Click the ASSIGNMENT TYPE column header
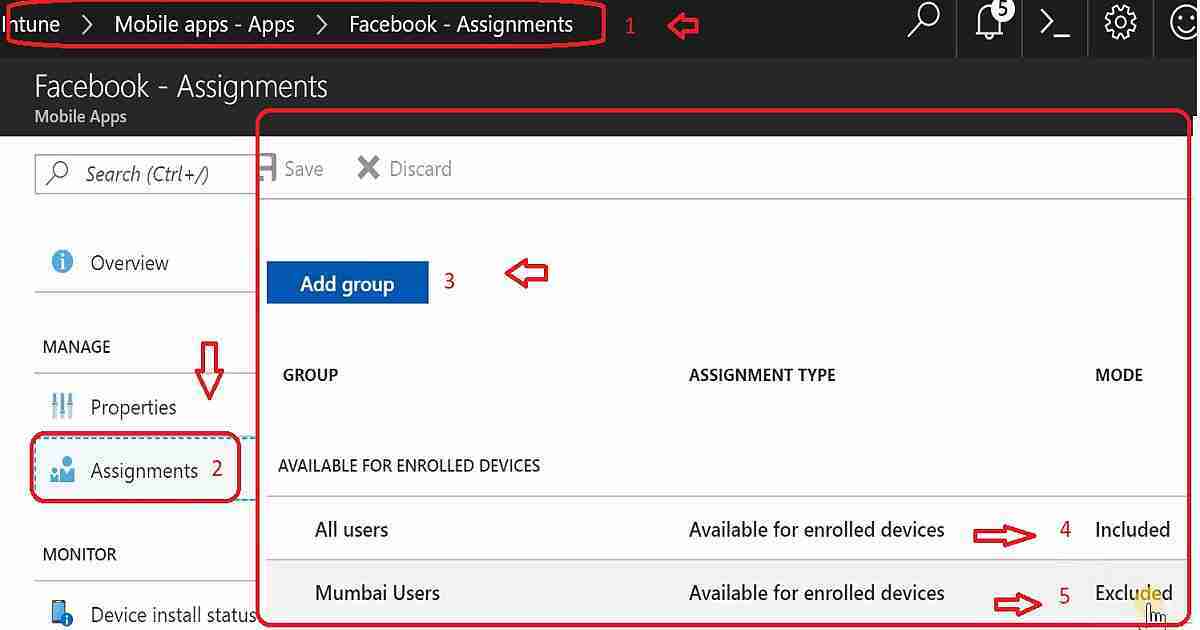 (x=762, y=375)
